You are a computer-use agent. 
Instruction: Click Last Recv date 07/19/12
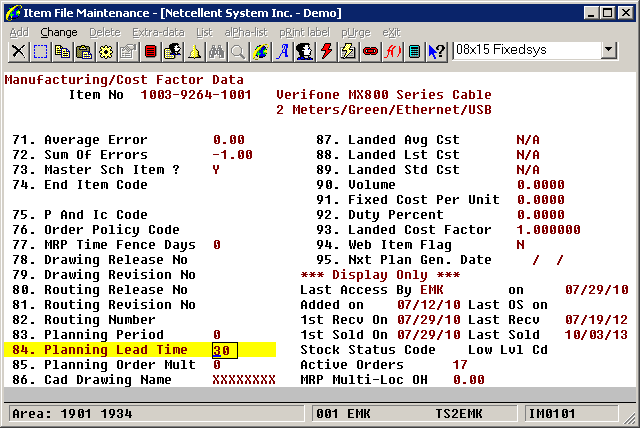[596, 320]
